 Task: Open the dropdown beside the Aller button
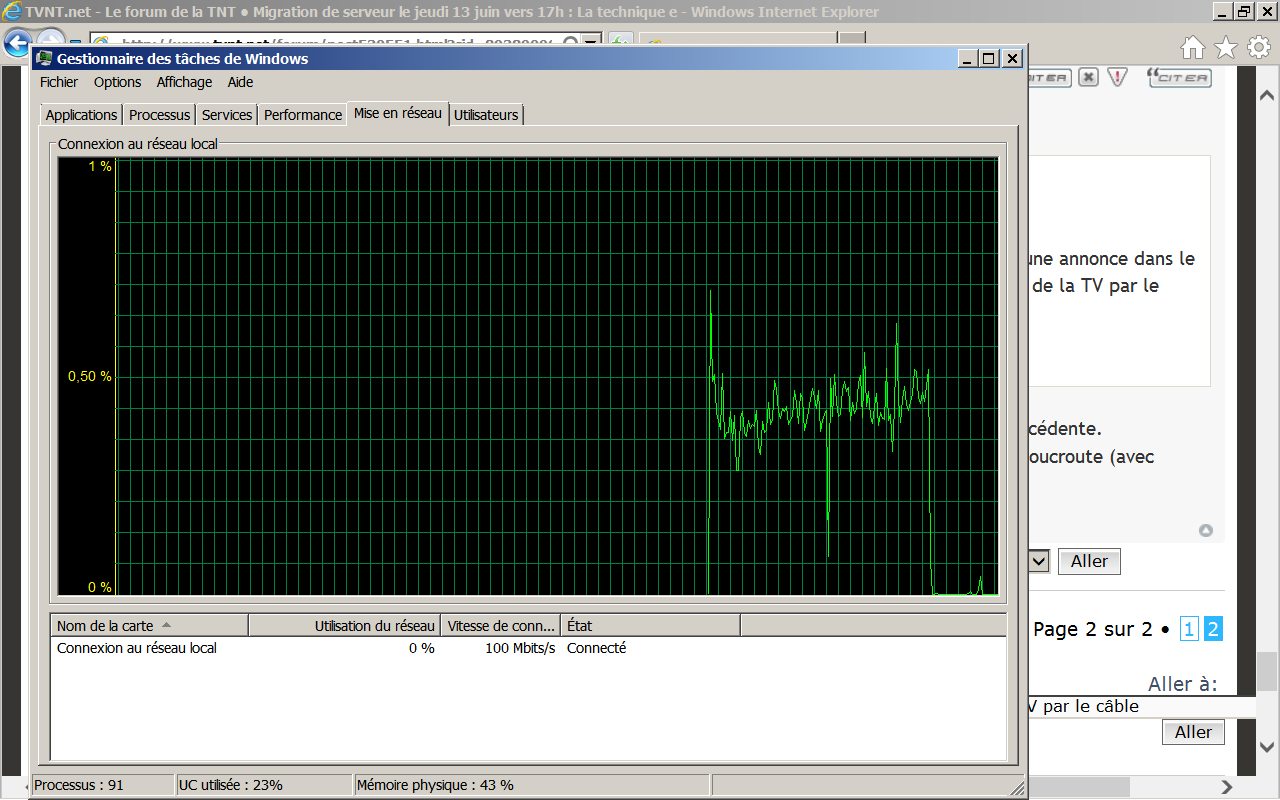[1039, 561]
